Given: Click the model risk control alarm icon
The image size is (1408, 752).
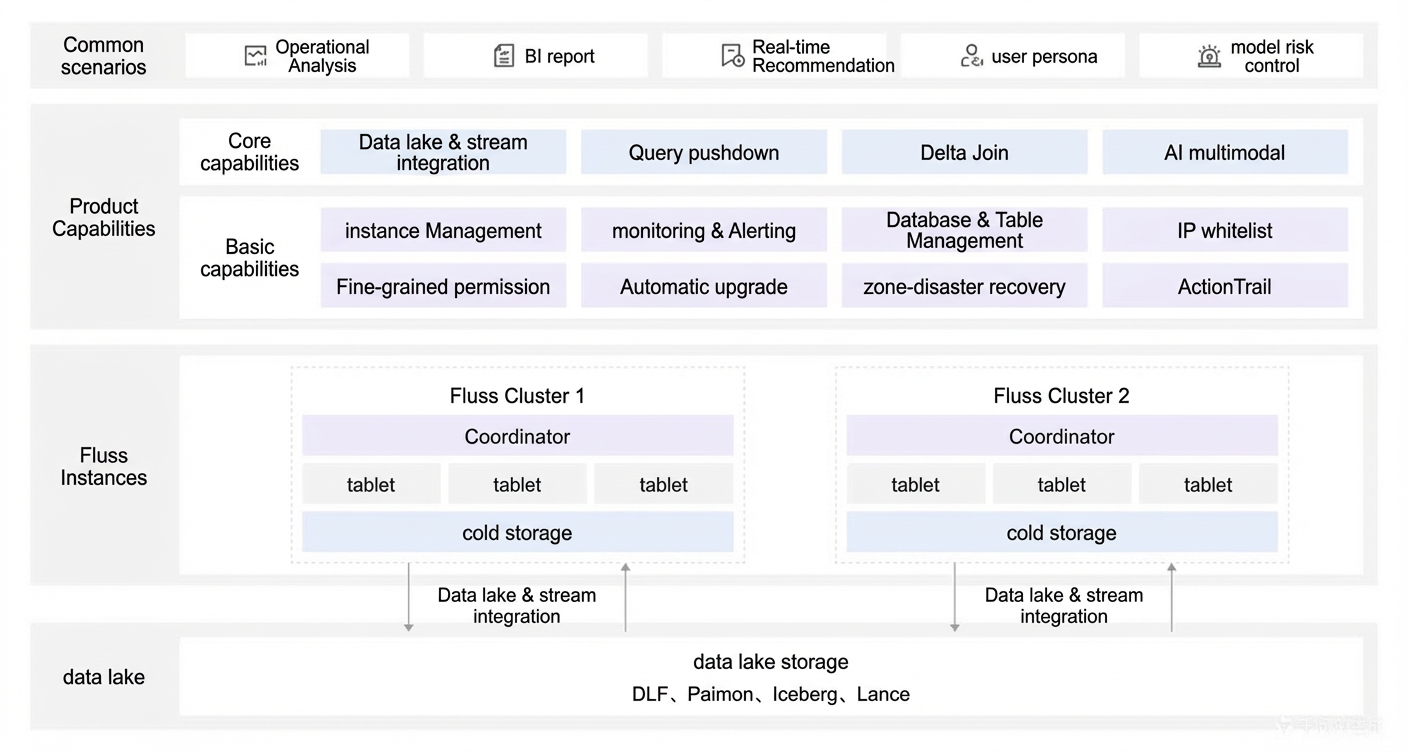Looking at the screenshot, I should tap(1210, 56).
